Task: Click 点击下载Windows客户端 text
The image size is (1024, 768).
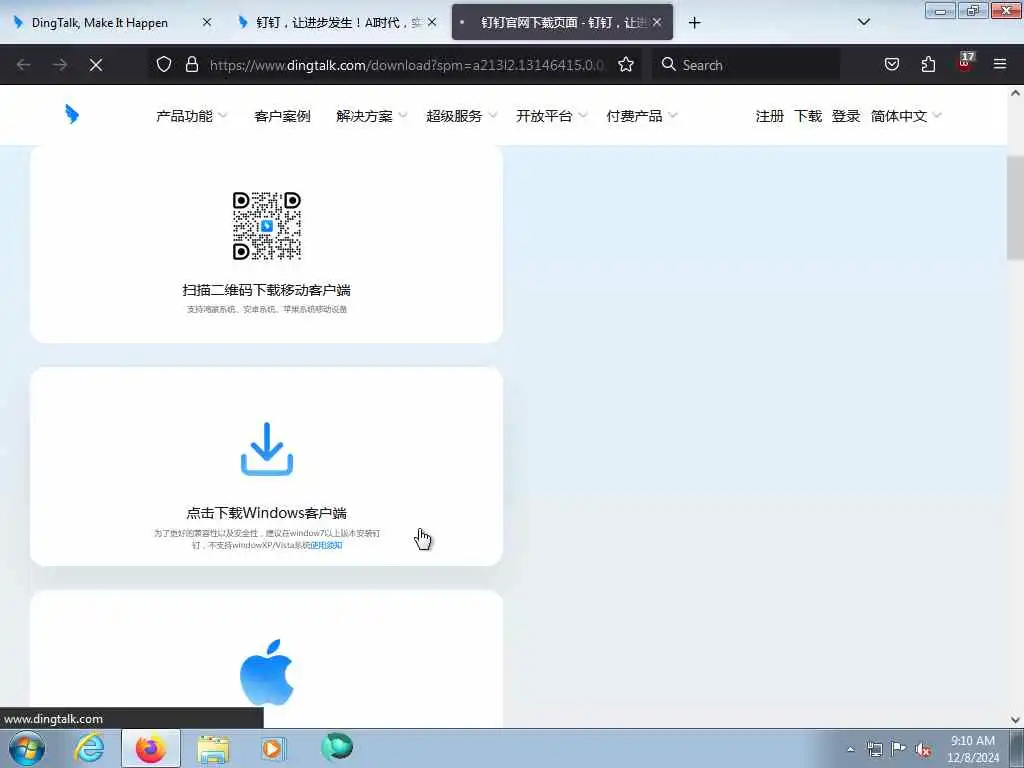Action: coord(266,513)
